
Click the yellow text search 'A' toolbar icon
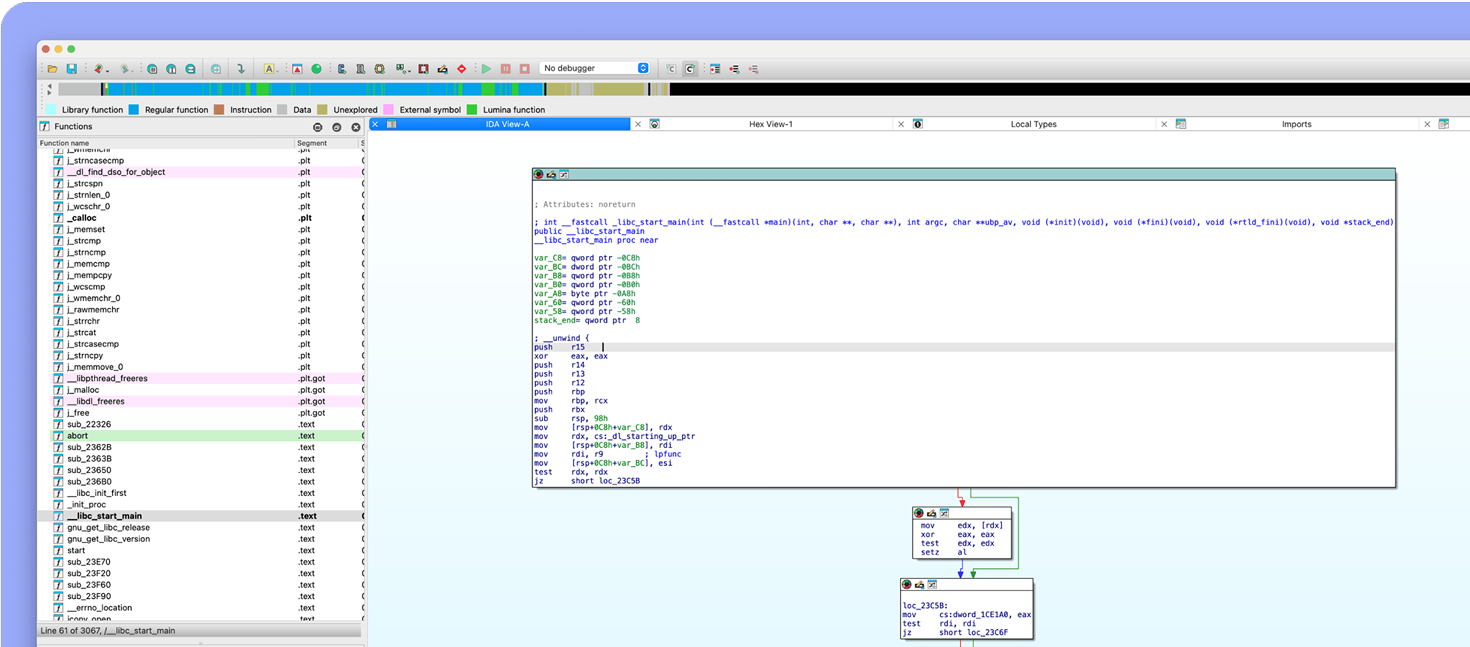pos(268,68)
